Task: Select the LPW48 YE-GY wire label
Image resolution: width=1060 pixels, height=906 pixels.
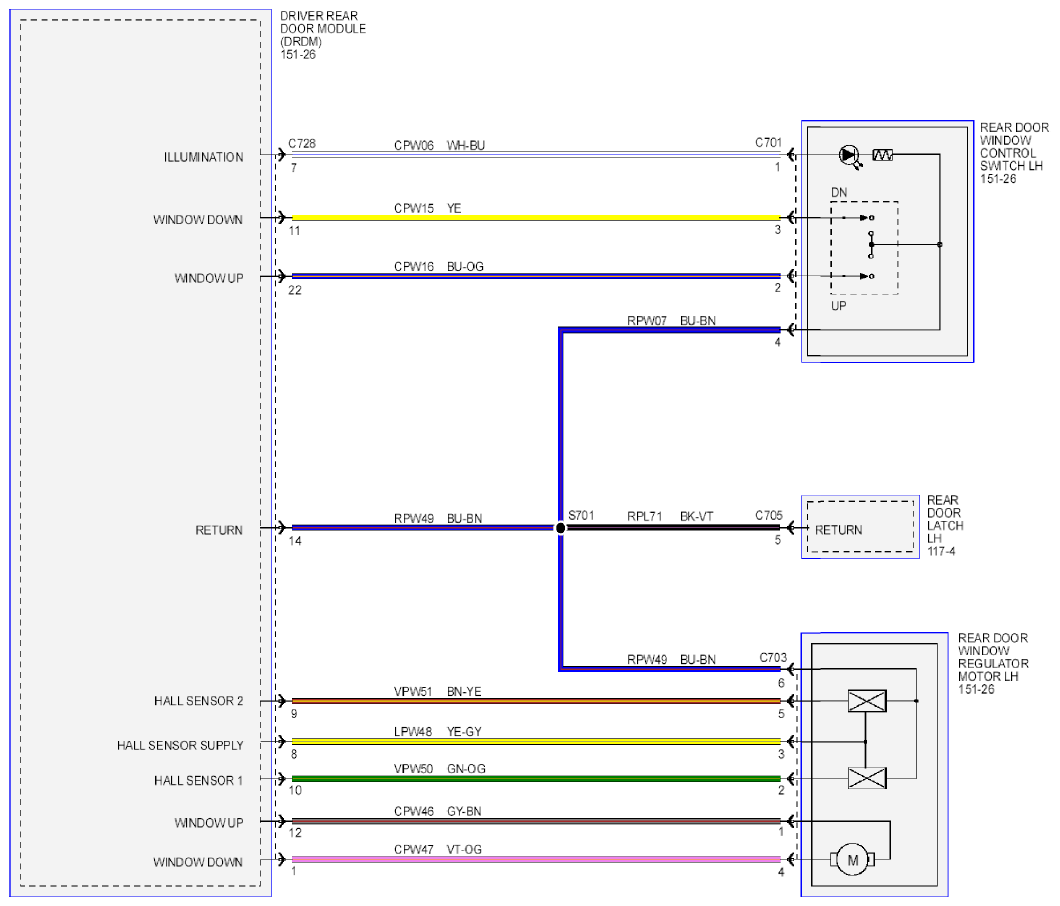Action: coord(438,732)
